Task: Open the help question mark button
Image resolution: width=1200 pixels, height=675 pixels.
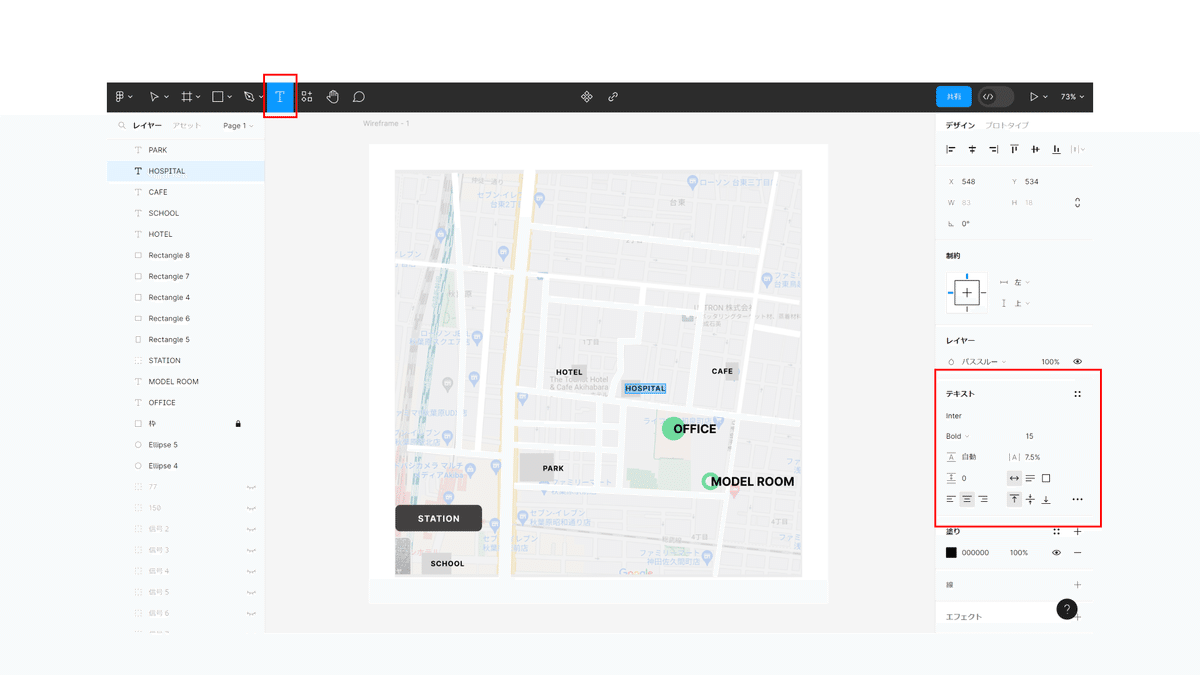Action: [x=1067, y=608]
